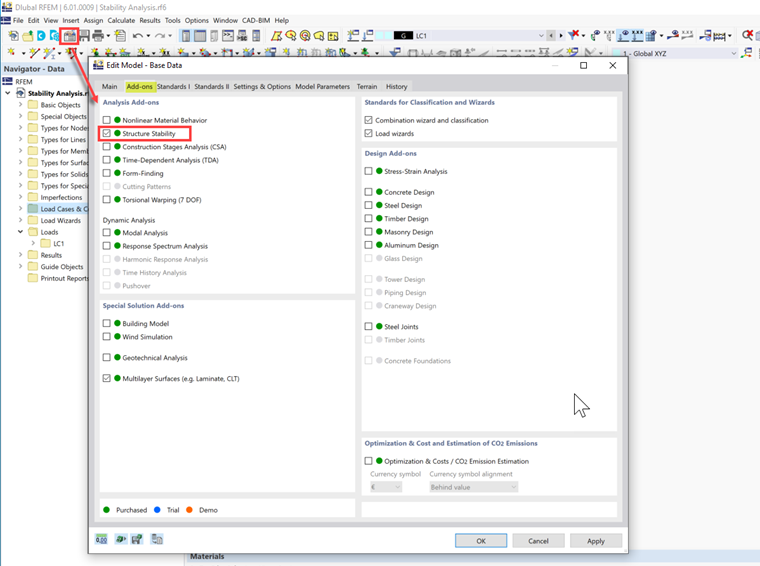Enable Time-Dependent Analysis (TDA) checkbox

click(107, 159)
